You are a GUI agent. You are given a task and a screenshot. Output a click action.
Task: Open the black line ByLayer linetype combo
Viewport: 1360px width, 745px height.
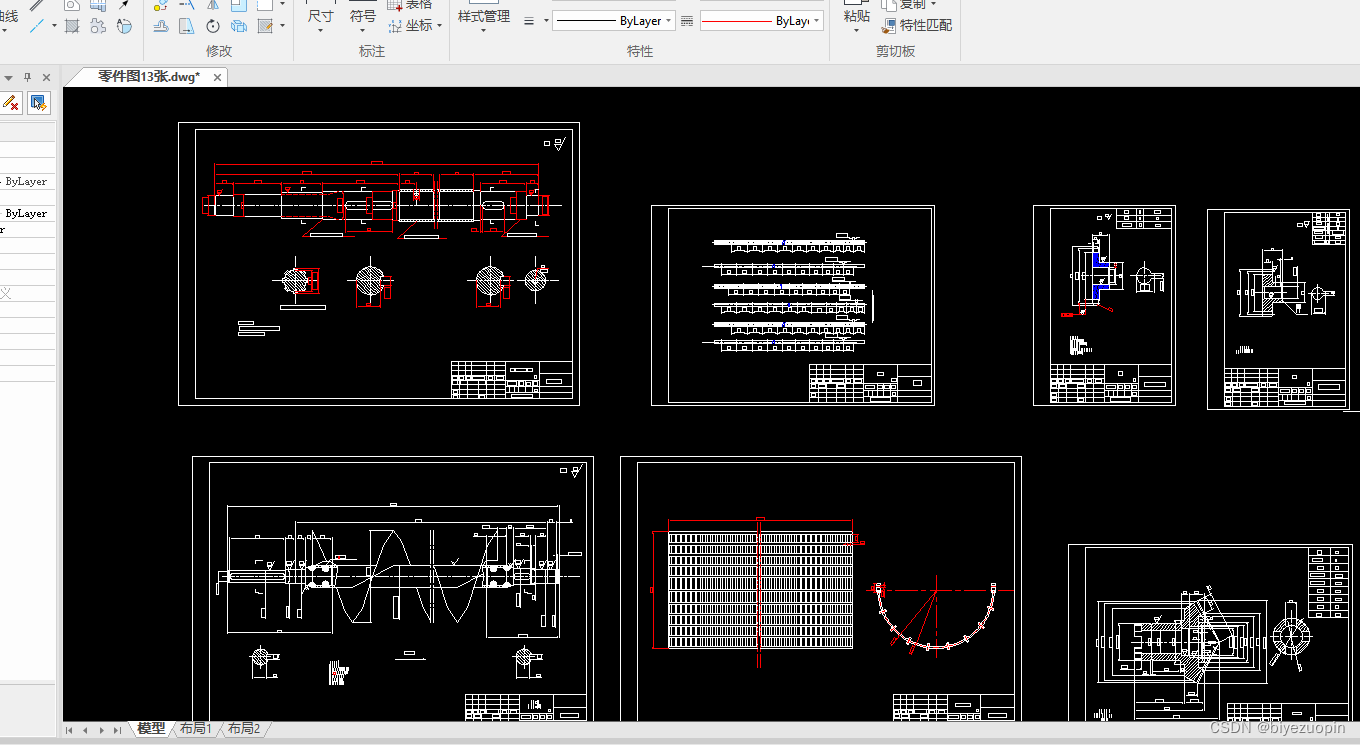pyautogui.click(x=614, y=21)
